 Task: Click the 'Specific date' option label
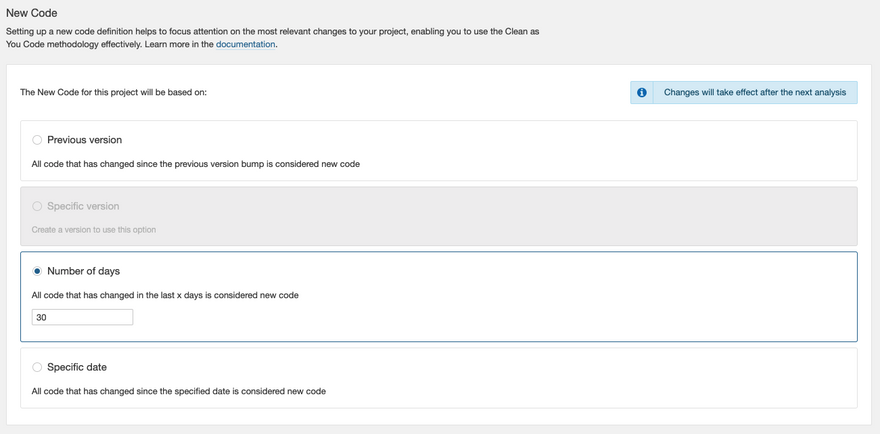tap(77, 367)
